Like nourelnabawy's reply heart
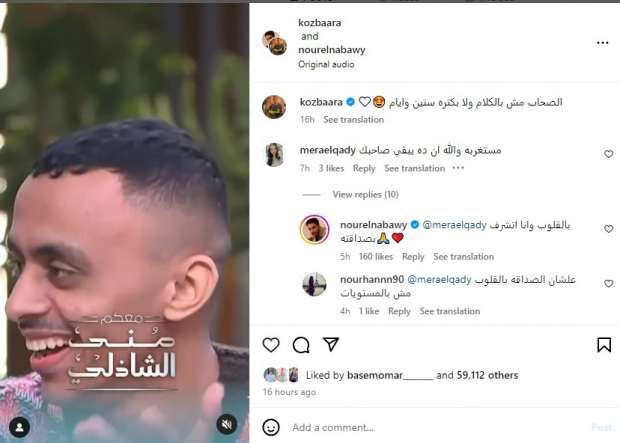Viewport: 620px width, 443px height. coord(609,229)
